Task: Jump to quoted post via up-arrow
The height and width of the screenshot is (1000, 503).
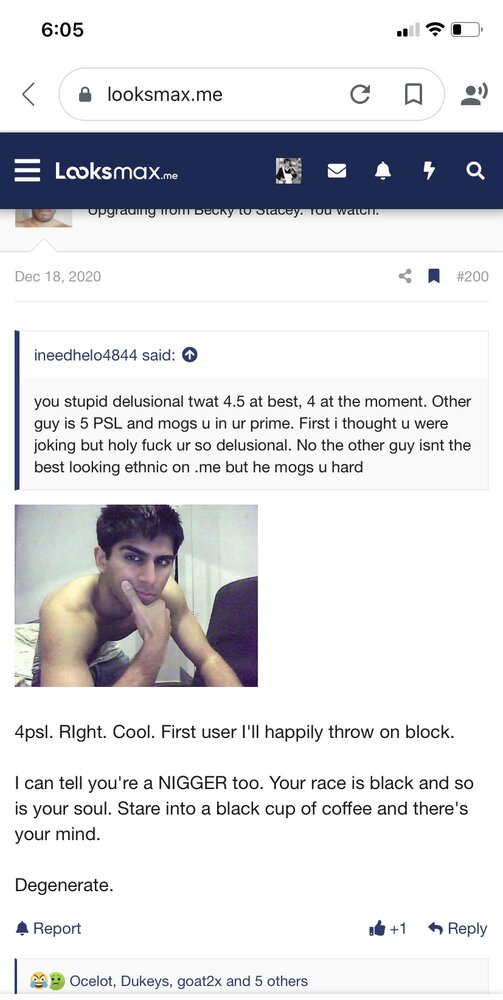Action: point(189,355)
